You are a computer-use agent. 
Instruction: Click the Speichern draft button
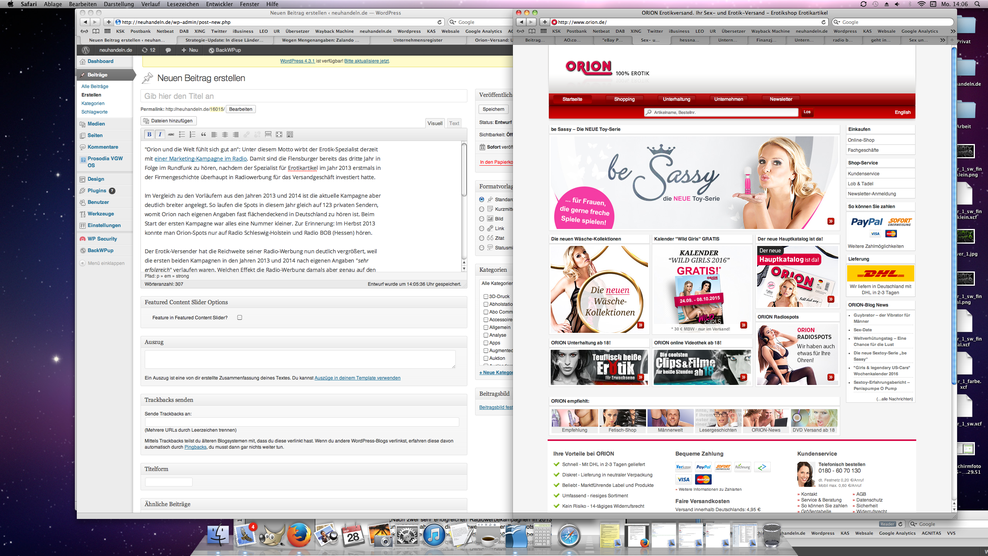point(493,109)
